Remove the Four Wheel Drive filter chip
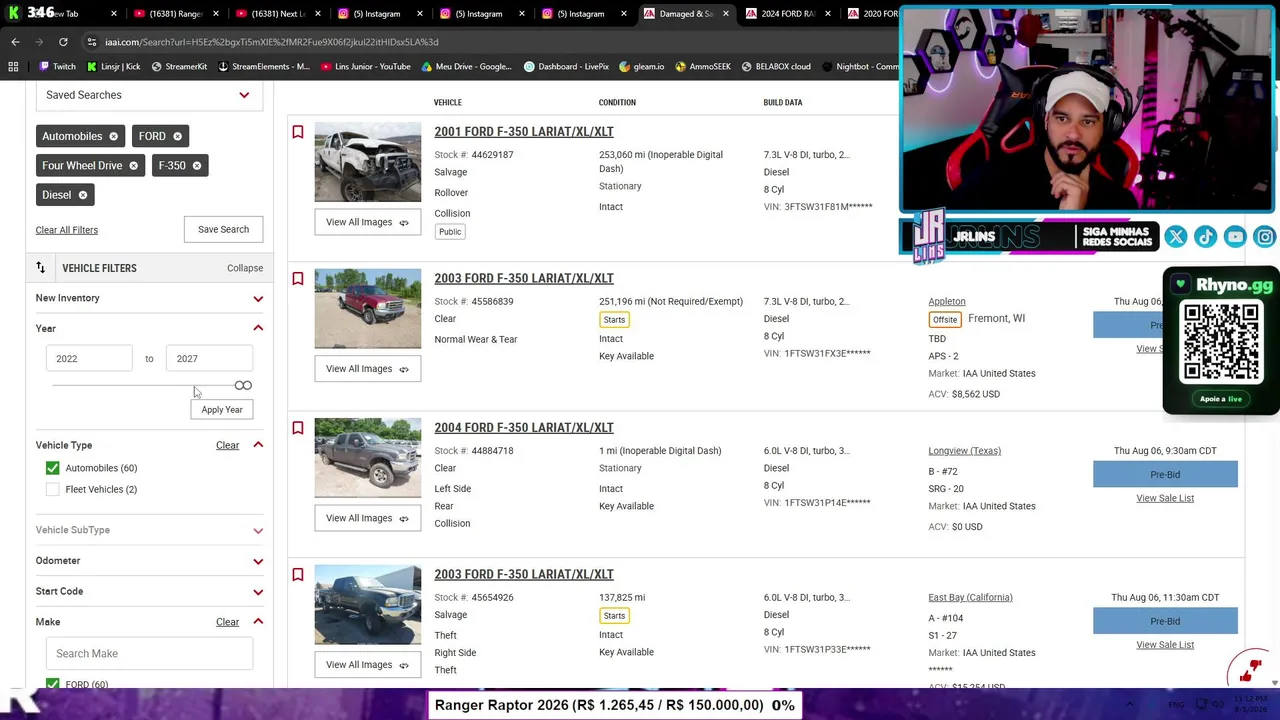 133,166
